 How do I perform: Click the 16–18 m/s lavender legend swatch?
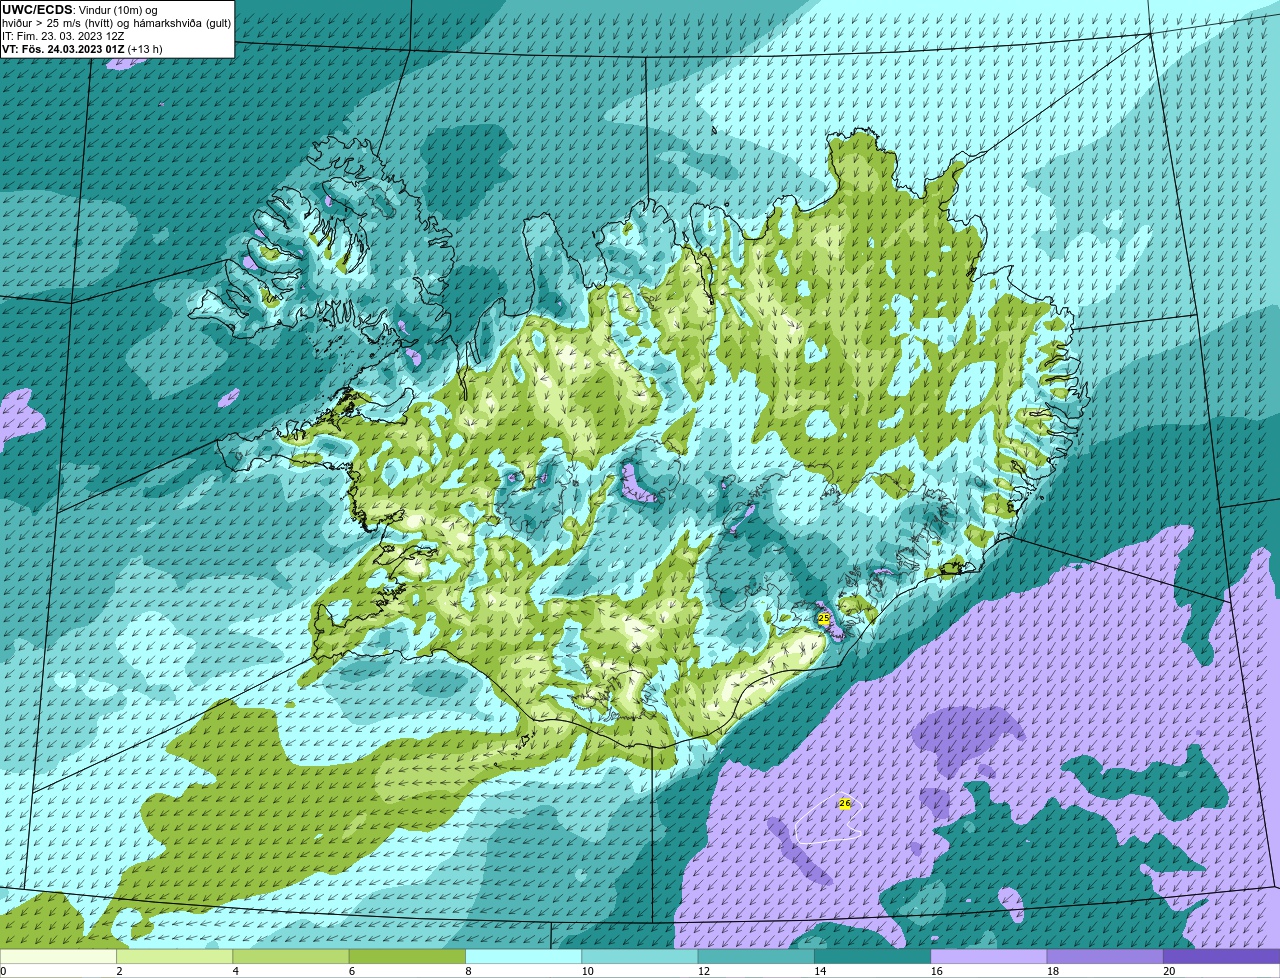coord(988,957)
